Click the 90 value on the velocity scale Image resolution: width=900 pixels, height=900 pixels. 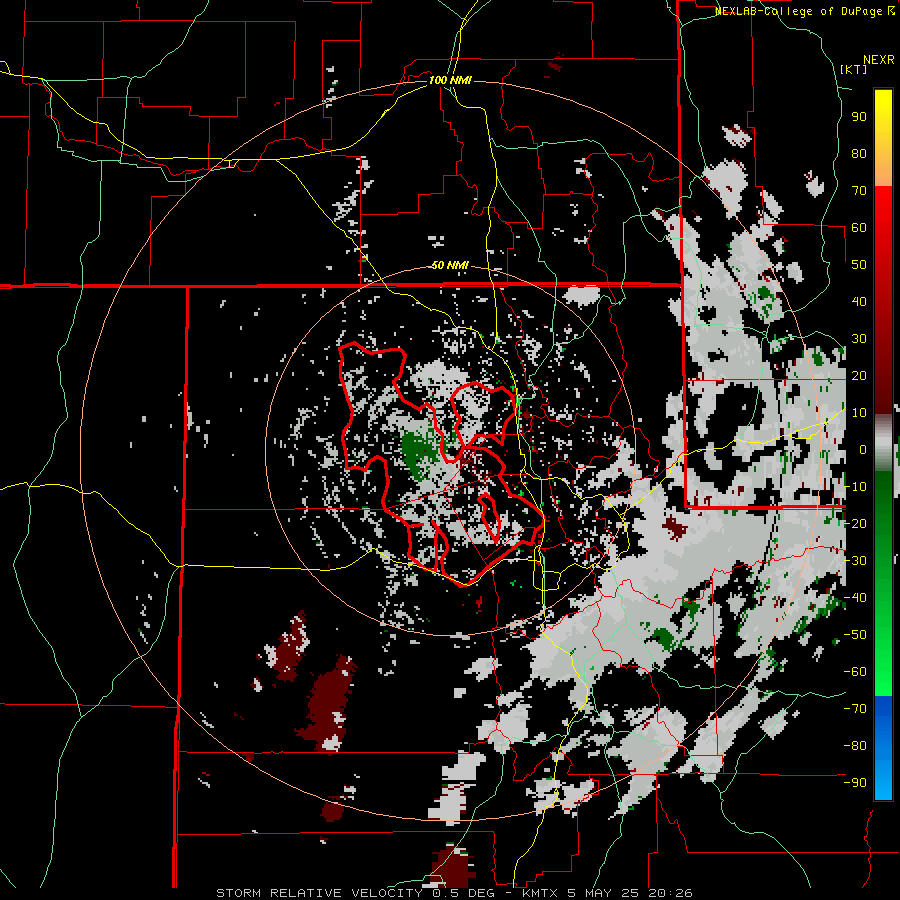[859, 117]
